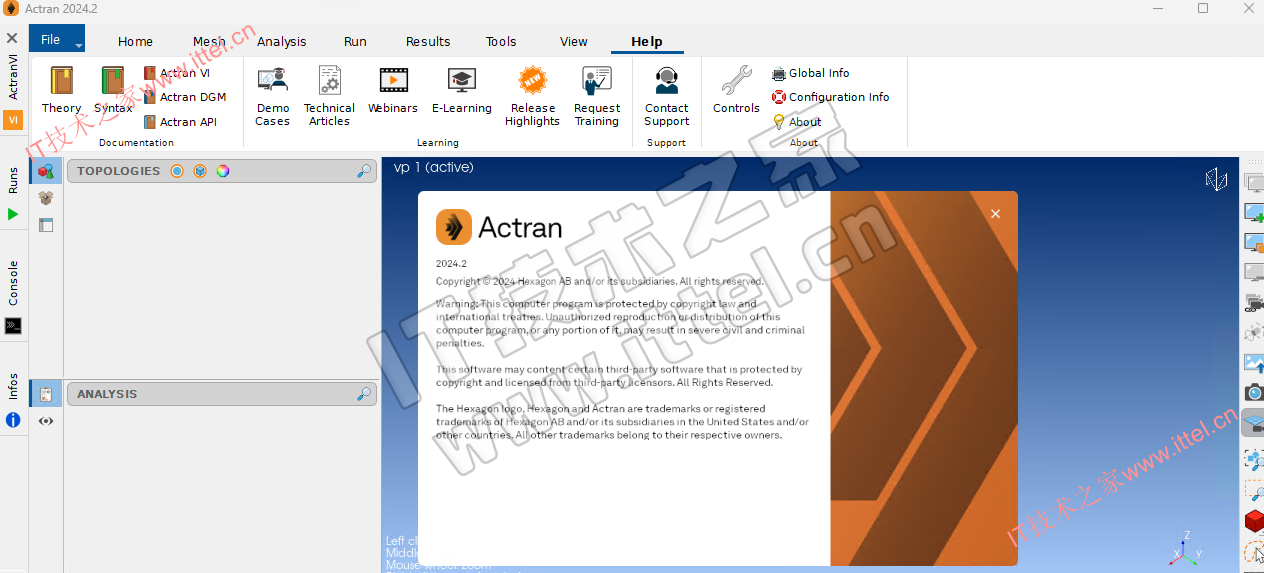Toggle the cube filter in Topologies header
Screen dimensions: 1264x573
coord(200,171)
